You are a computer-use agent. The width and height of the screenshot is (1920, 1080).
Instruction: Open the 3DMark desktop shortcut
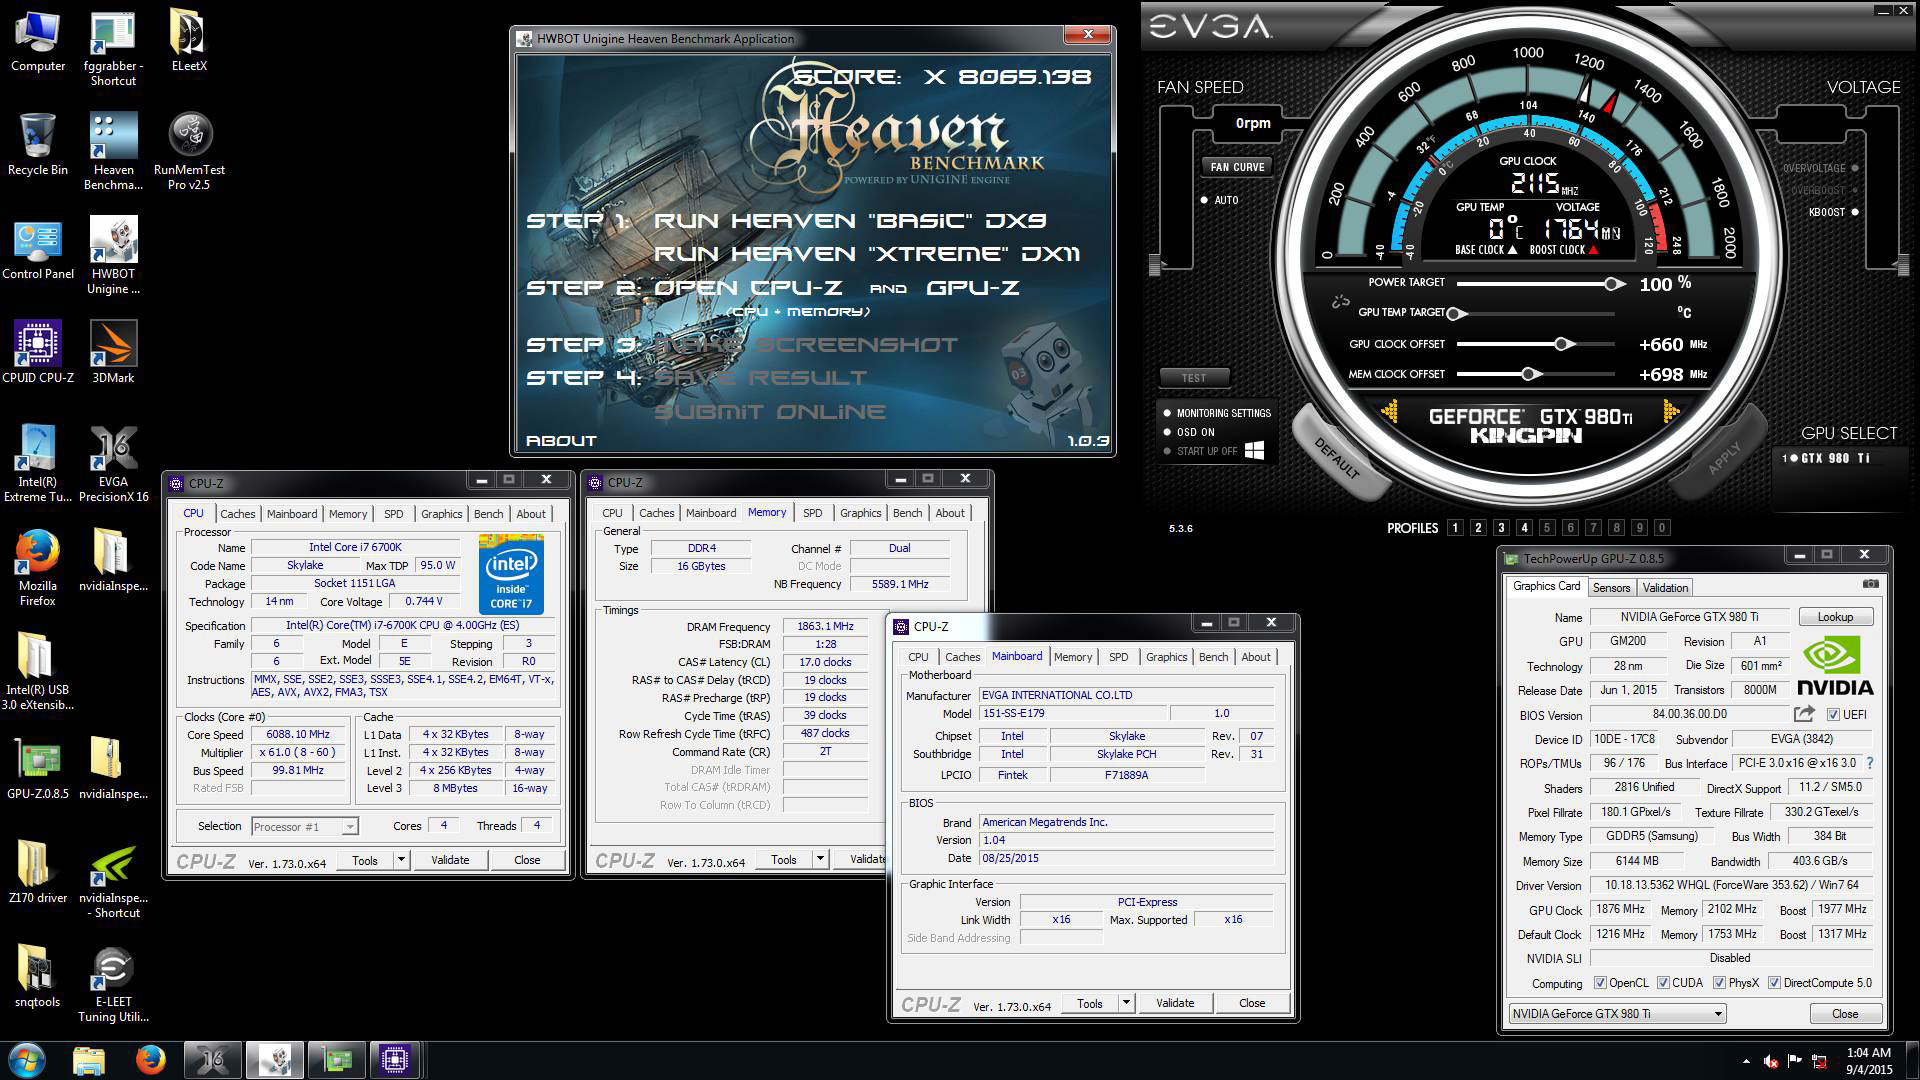coord(113,344)
